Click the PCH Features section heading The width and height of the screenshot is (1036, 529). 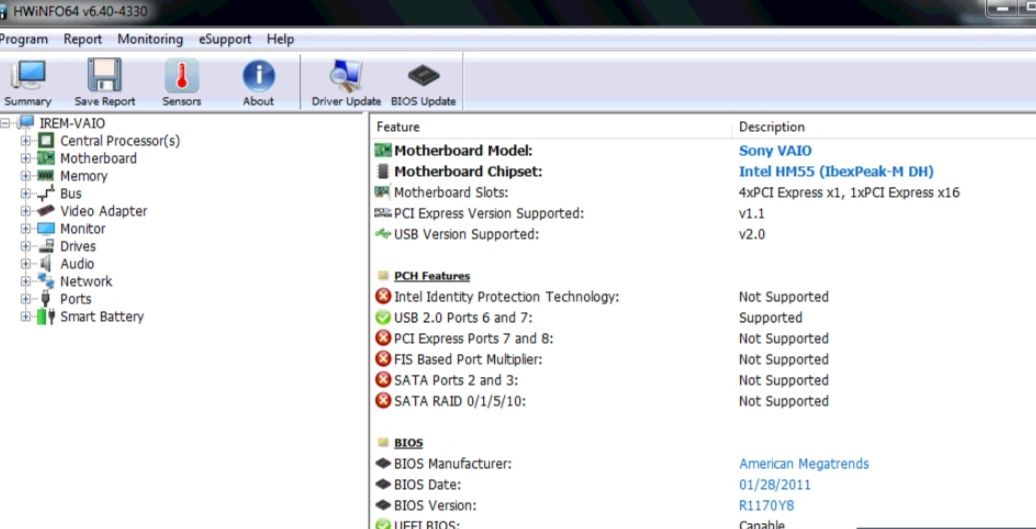pyautogui.click(x=431, y=276)
